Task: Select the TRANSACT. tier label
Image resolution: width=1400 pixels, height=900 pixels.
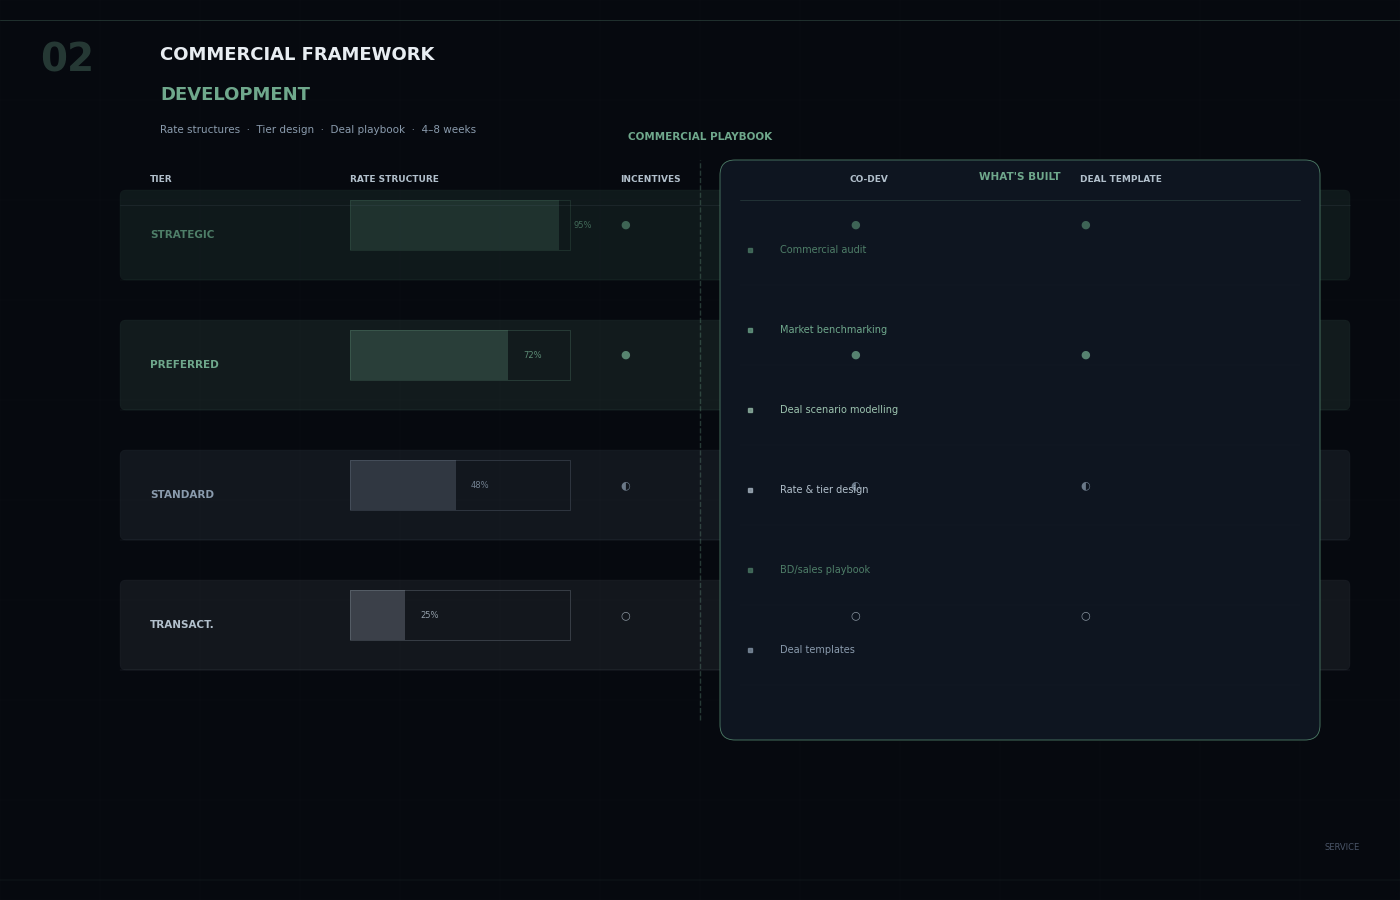Action: click(x=182, y=625)
